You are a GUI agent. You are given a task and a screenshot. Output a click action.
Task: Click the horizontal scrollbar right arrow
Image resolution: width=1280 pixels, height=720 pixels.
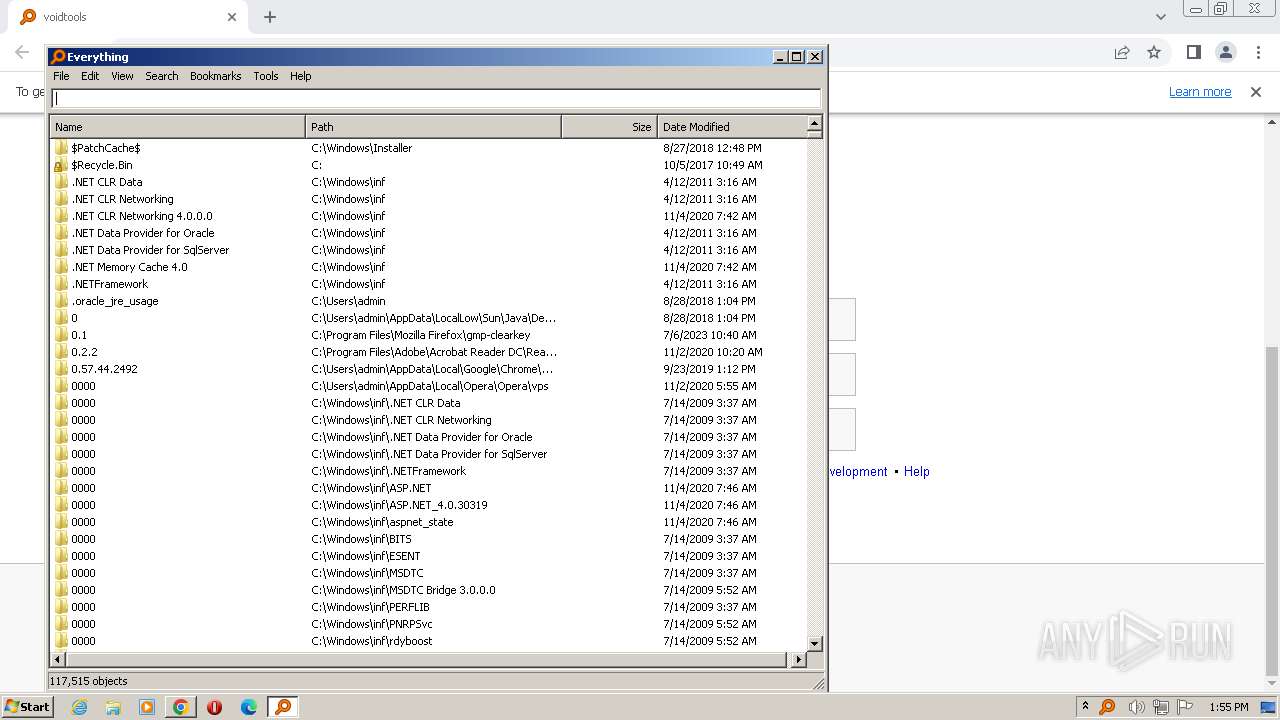pyautogui.click(x=797, y=660)
